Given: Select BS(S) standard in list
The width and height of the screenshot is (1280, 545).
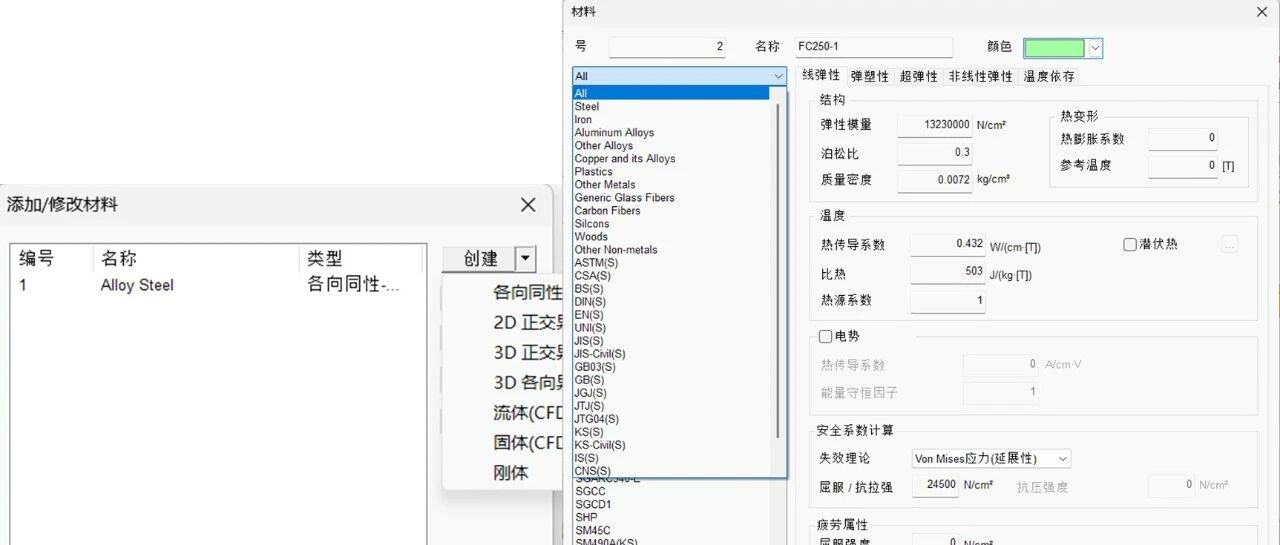Looking at the screenshot, I should click(x=589, y=288).
